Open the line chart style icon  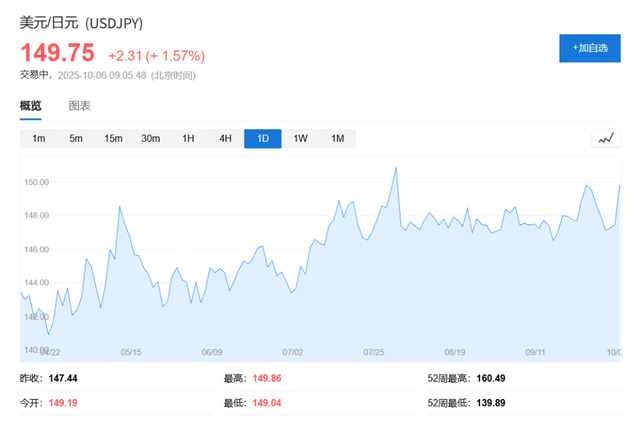tap(605, 138)
